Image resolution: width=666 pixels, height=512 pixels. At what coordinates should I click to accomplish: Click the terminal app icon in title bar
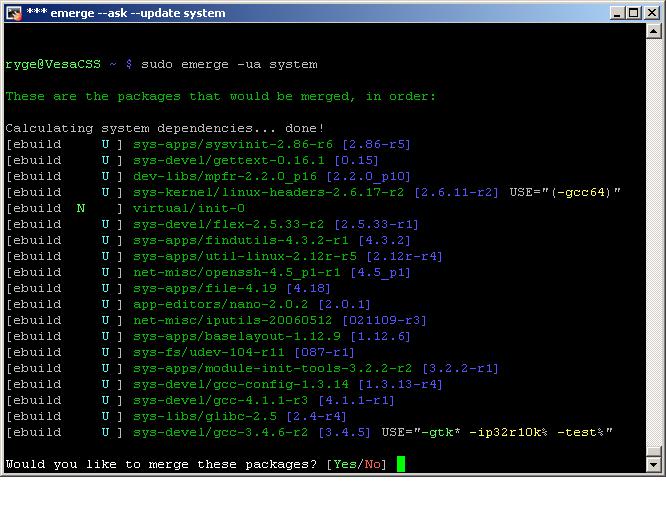tap(14, 13)
